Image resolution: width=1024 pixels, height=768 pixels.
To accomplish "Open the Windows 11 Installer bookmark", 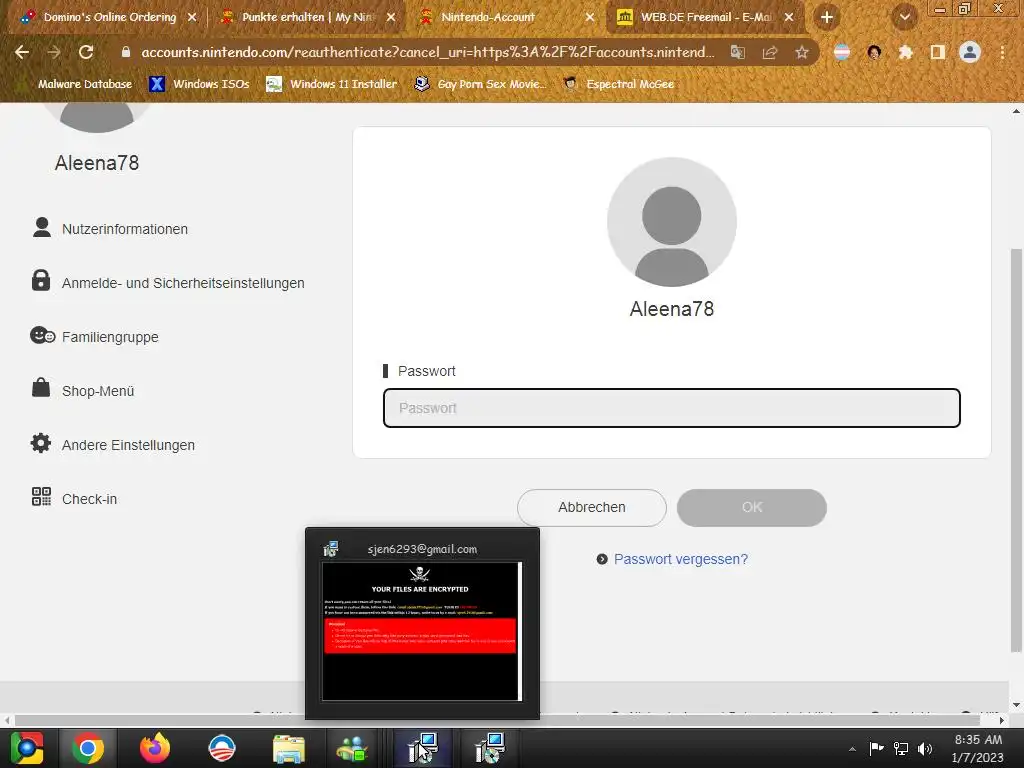I will (332, 84).
